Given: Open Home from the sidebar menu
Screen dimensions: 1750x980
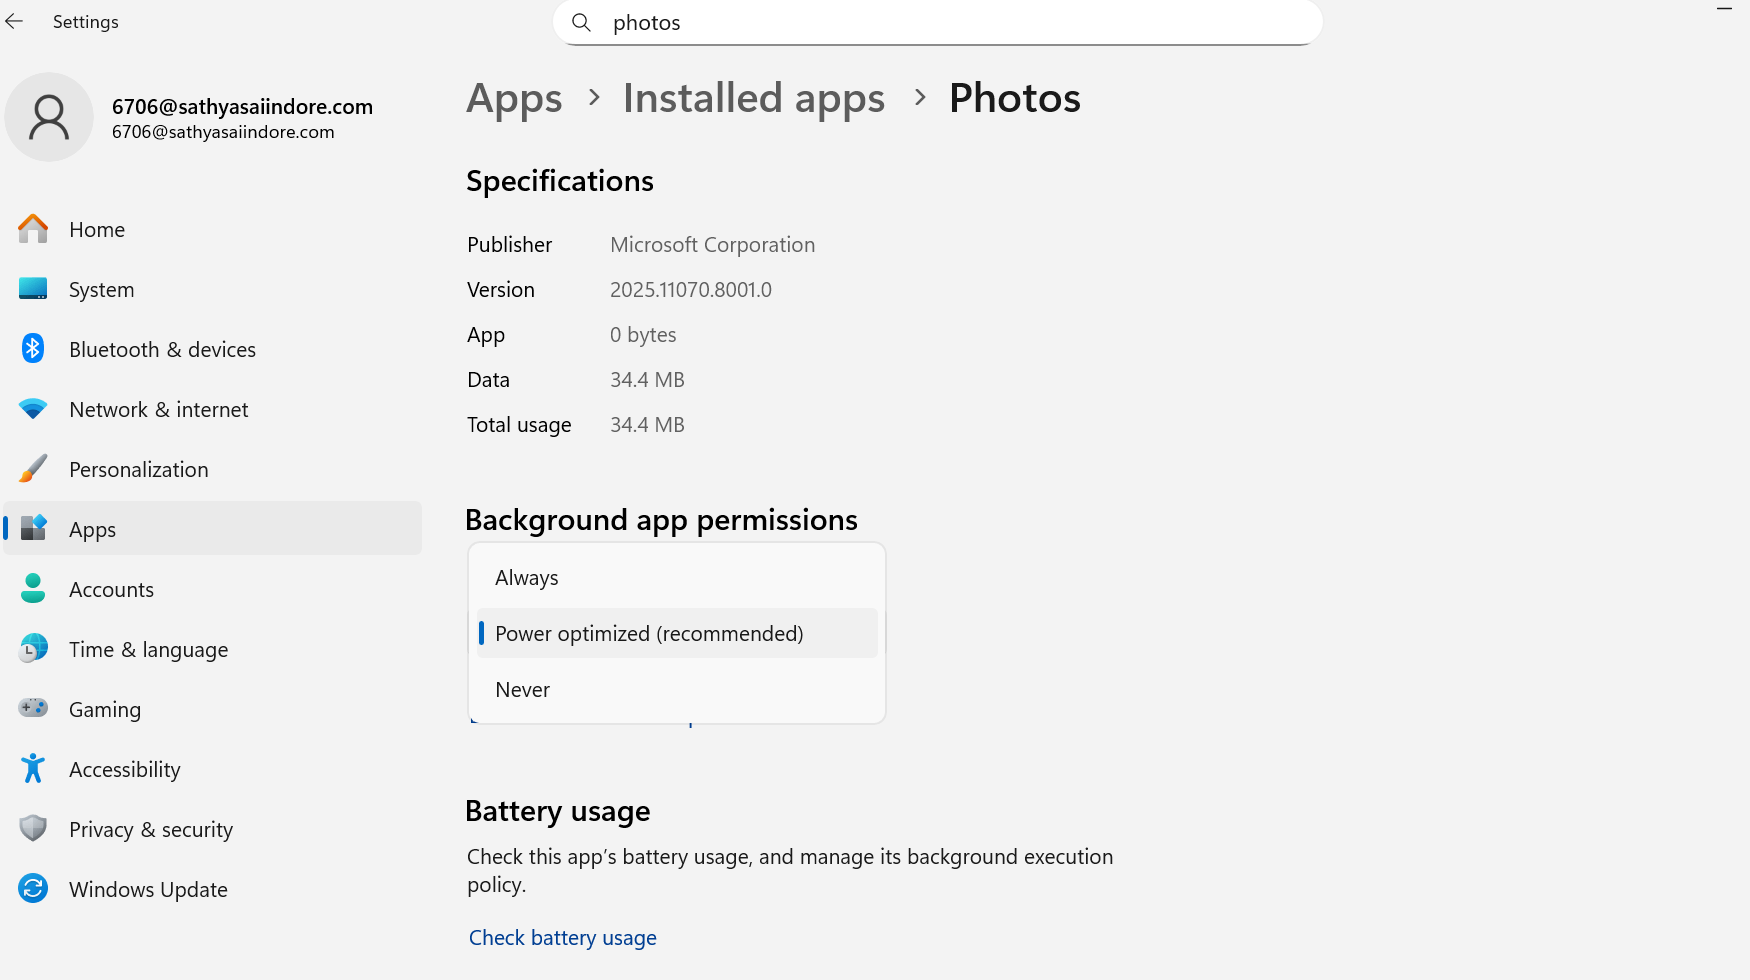Looking at the screenshot, I should pyautogui.click(x=96, y=229).
